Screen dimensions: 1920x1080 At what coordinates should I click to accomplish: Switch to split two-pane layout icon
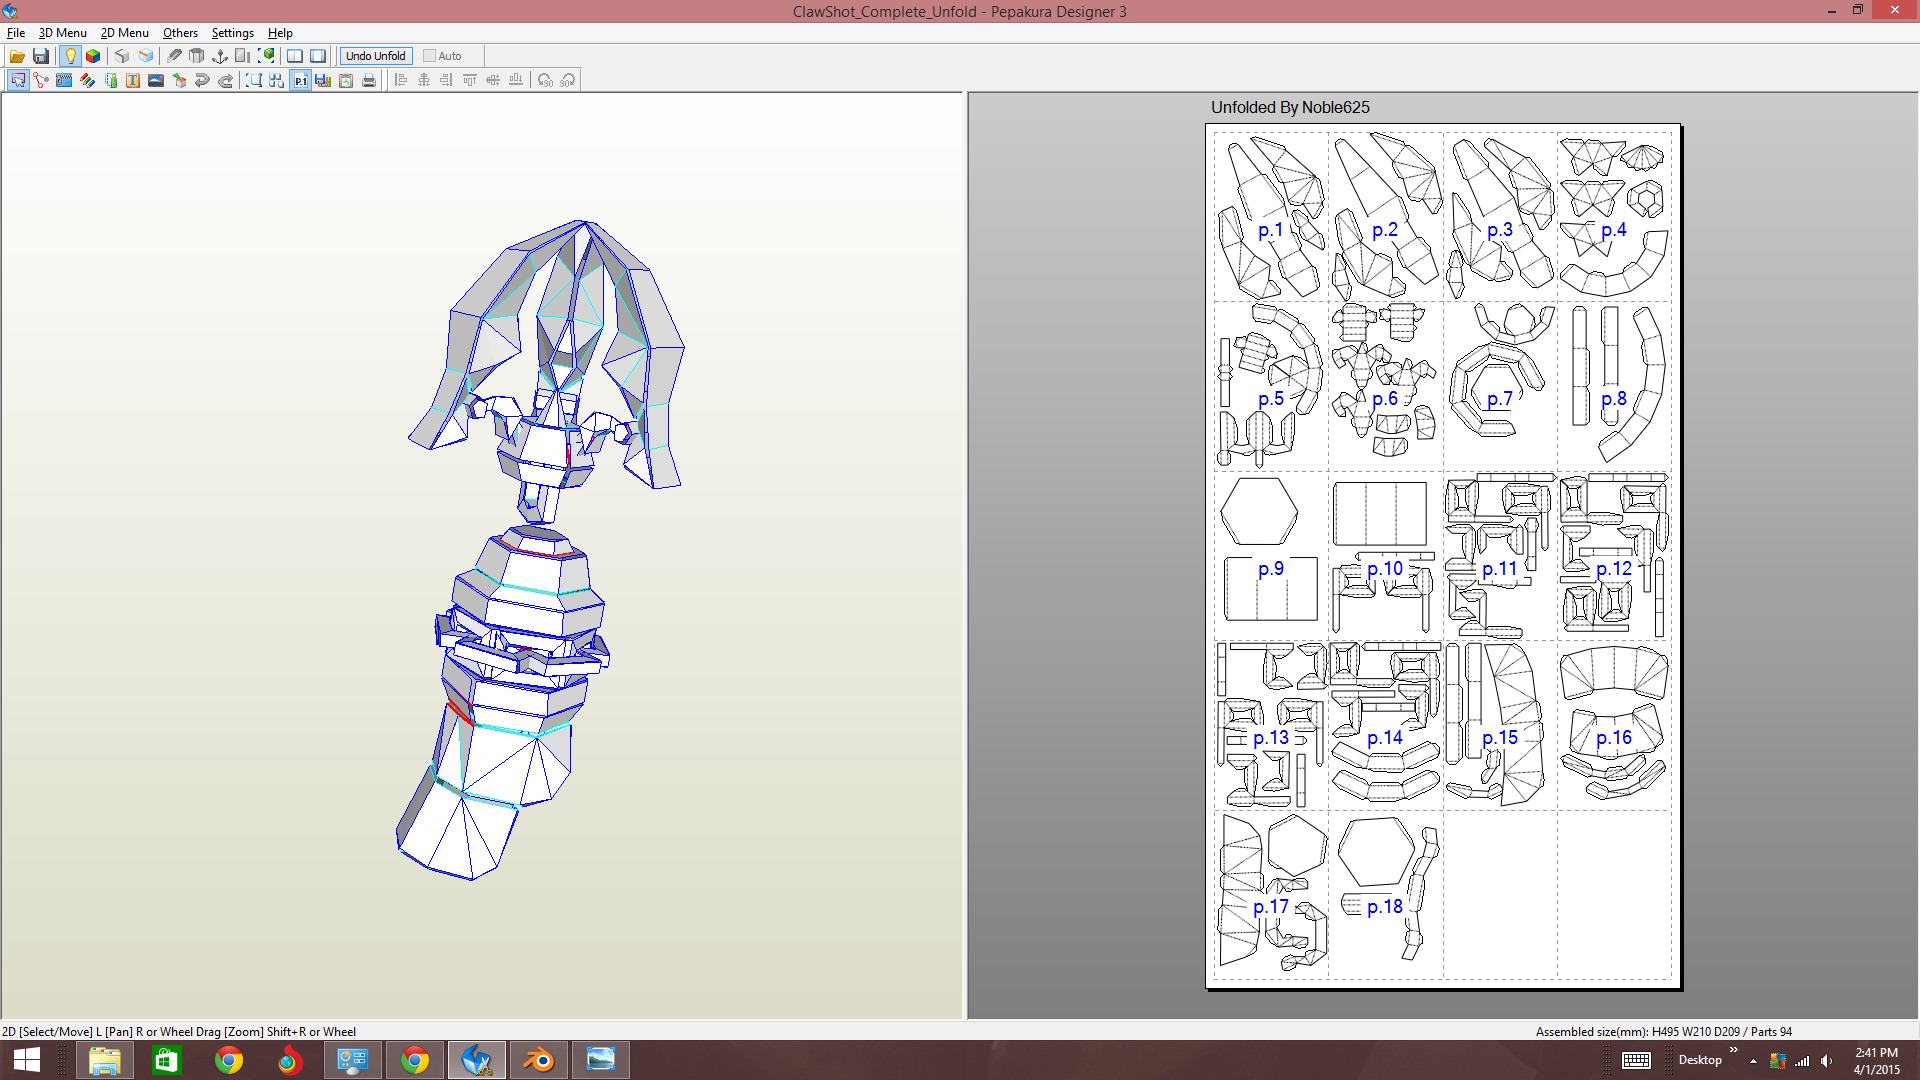(295, 56)
